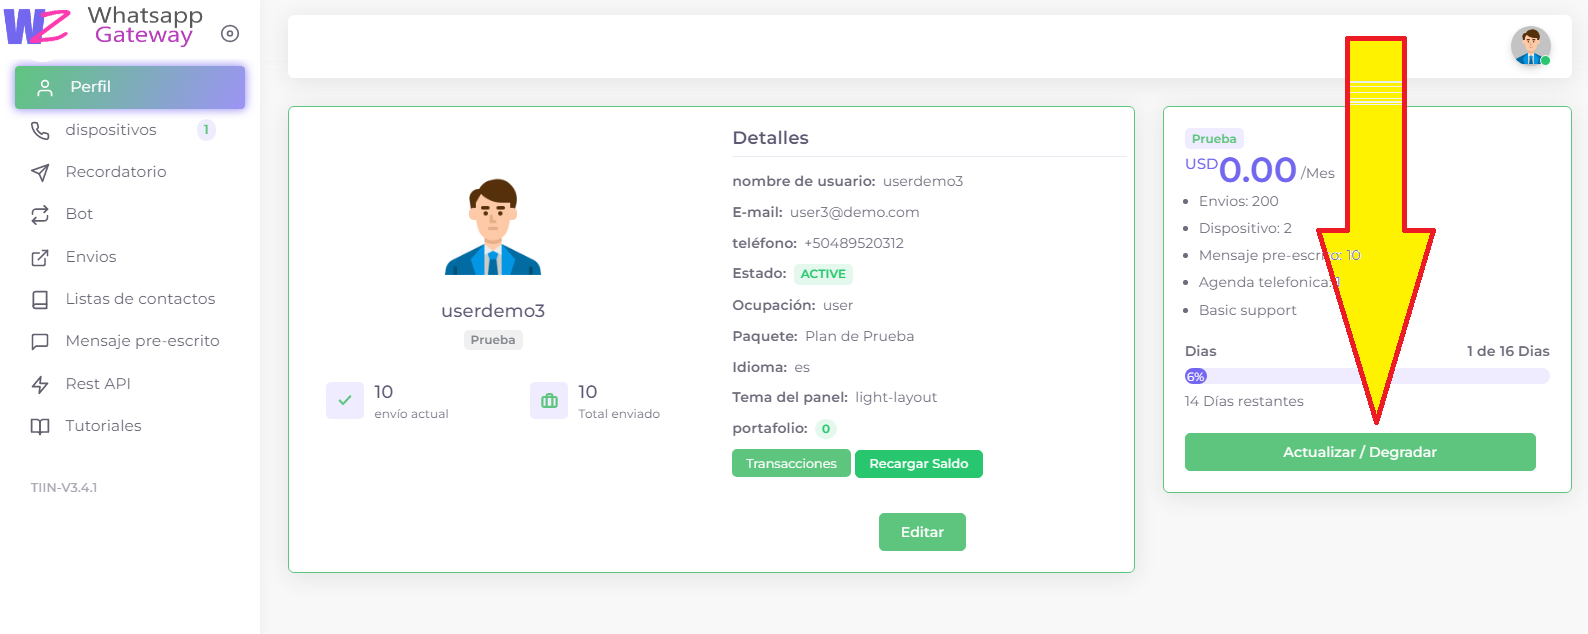The height and width of the screenshot is (634, 1588).
Task: Click the green envío actual checkmark icon
Action: pyautogui.click(x=345, y=401)
